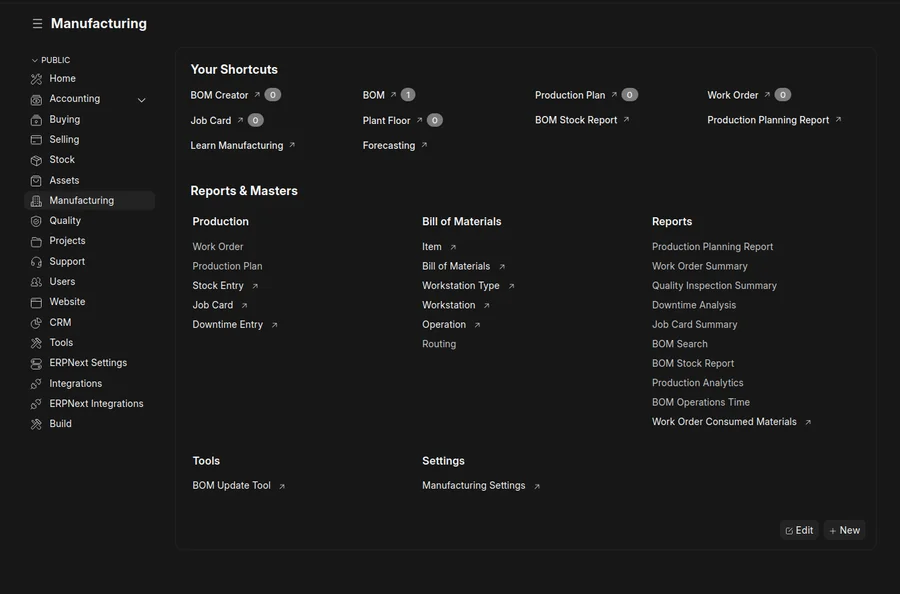
Task: Open Job Card Summary report
Action: 695,324
